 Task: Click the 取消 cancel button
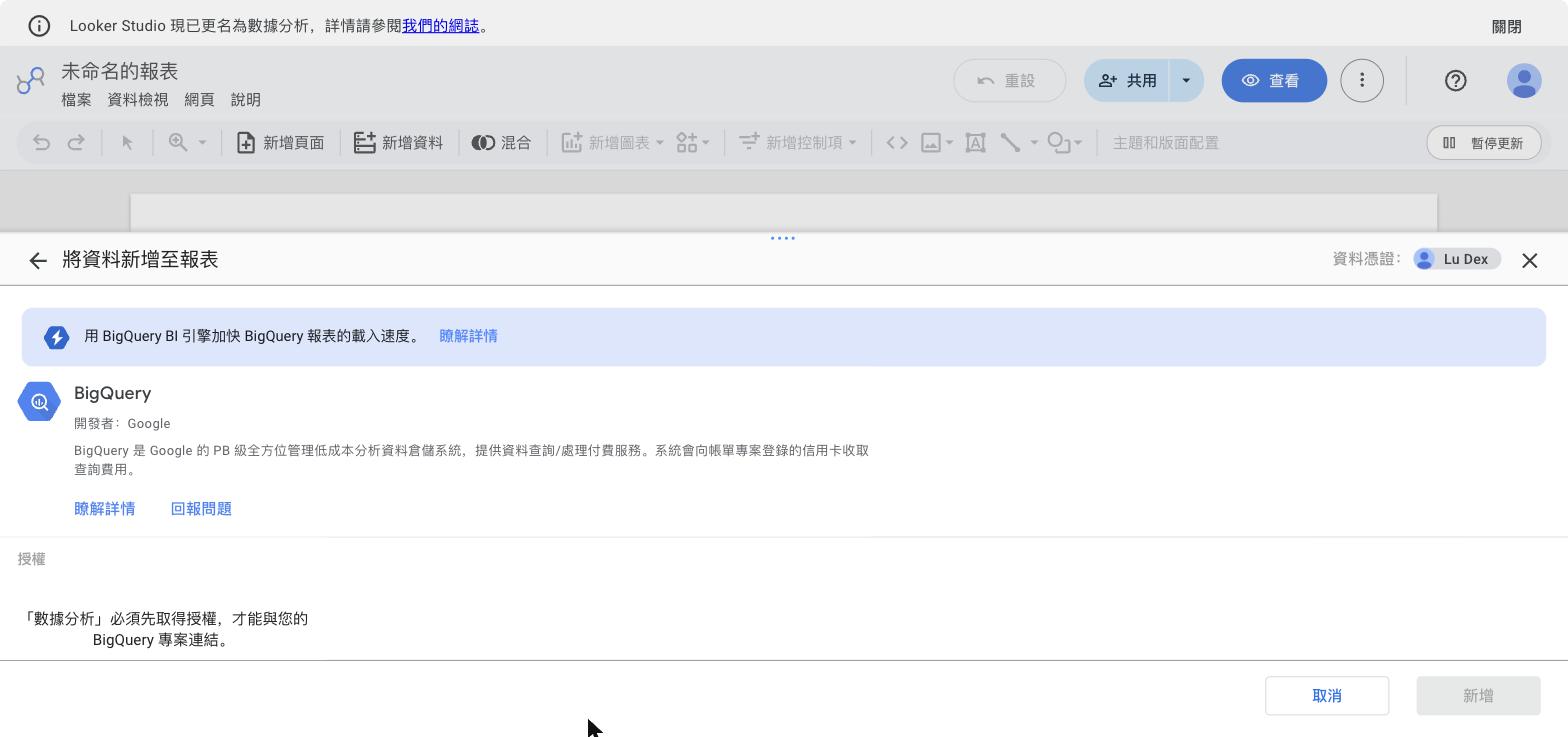1327,696
